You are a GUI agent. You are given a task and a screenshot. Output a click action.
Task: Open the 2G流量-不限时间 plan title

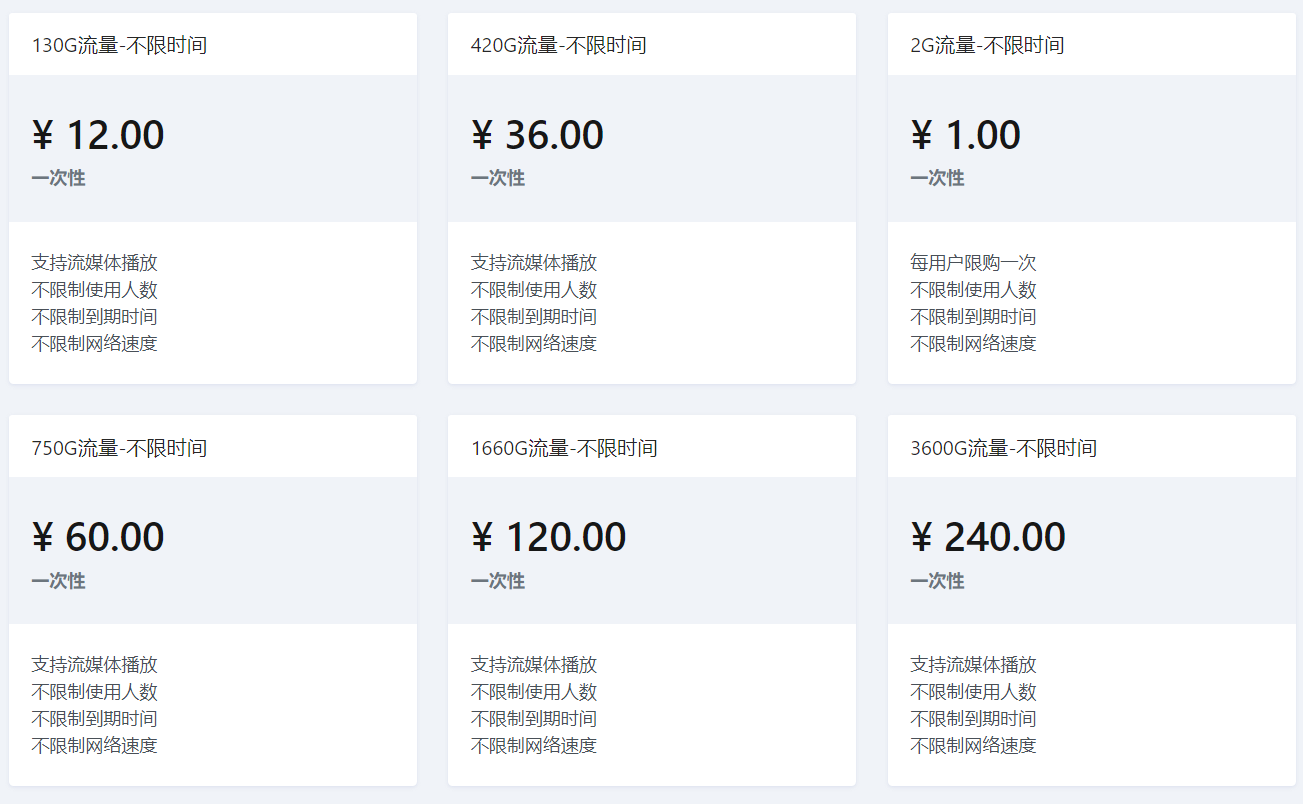click(x=986, y=45)
